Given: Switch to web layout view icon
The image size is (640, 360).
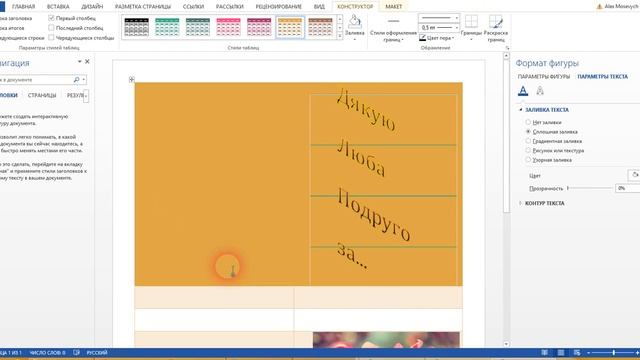Looking at the screenshot, I should pos(577,352).
